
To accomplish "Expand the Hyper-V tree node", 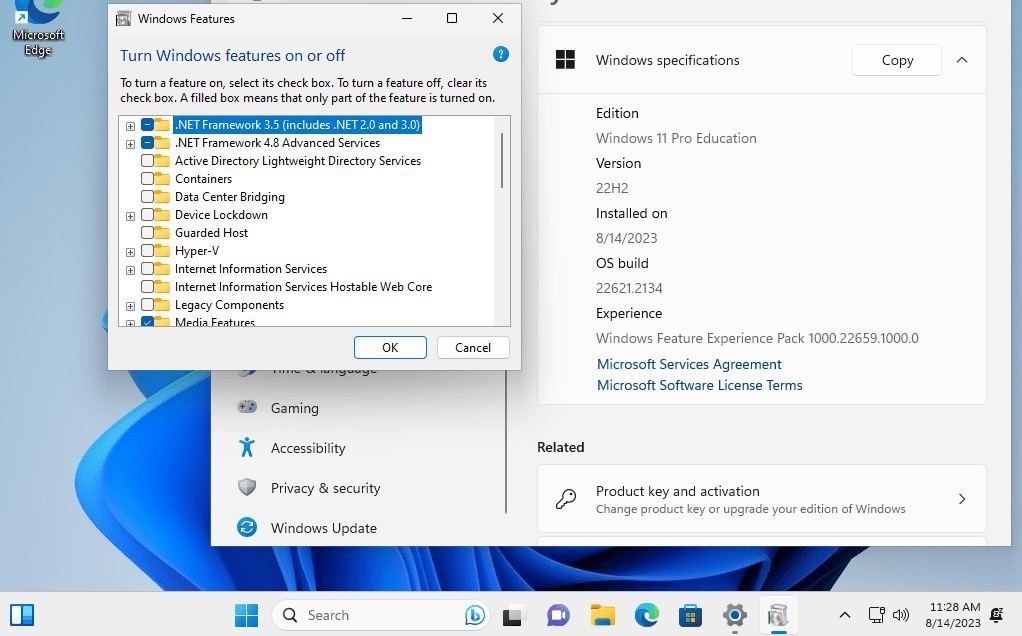I will click(130, 252).
